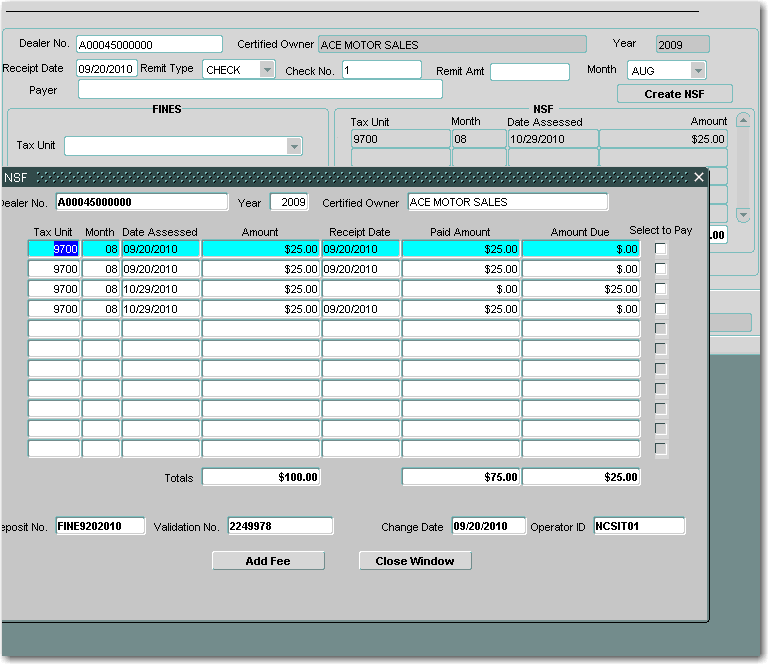
Task: Click Month 08 in background NSF panel
Action: 479,139
